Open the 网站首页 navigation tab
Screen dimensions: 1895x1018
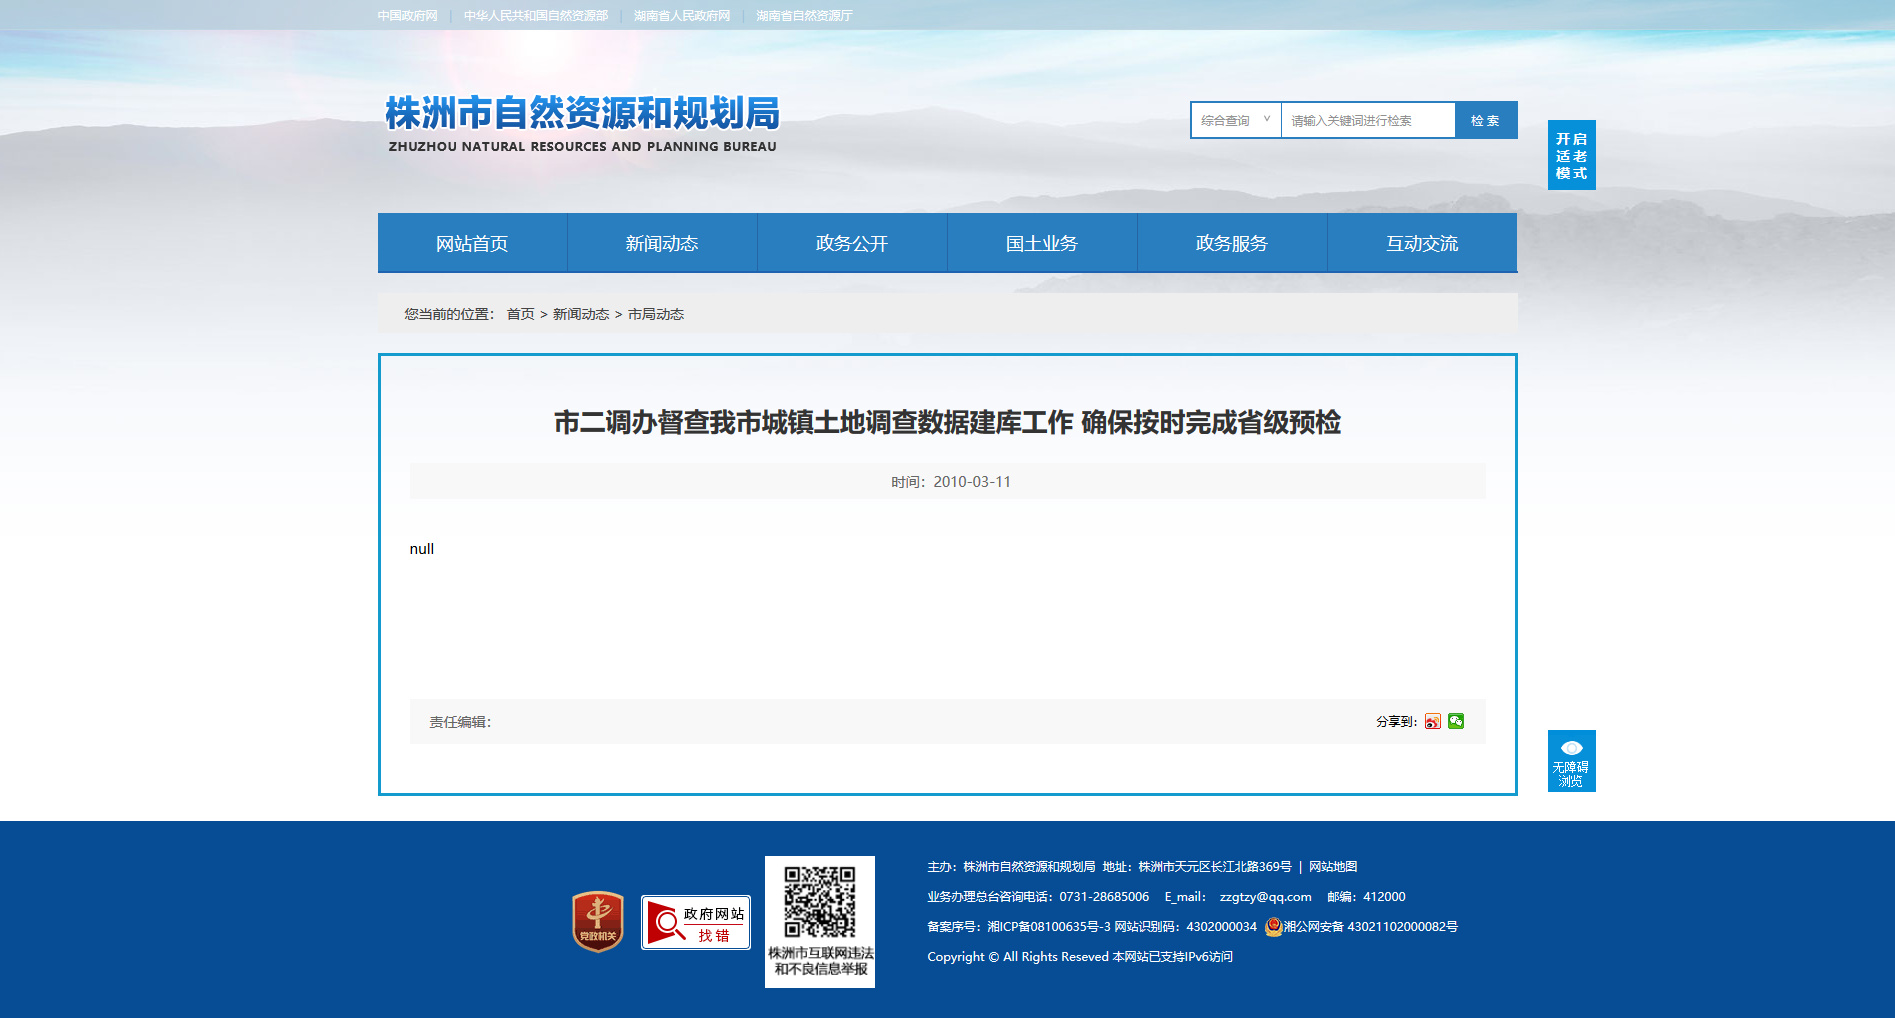[472, 243]
